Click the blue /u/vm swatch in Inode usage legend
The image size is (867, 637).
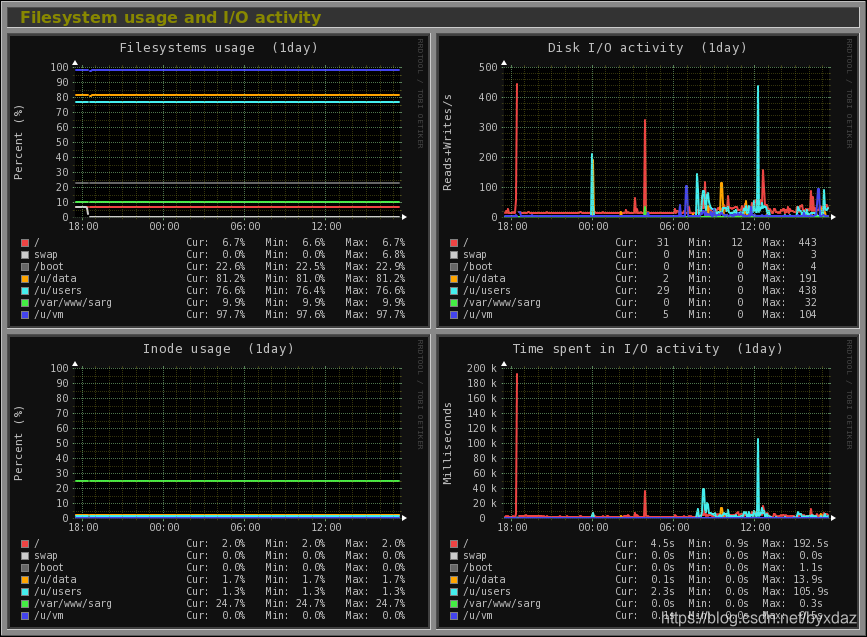[25, 615]
